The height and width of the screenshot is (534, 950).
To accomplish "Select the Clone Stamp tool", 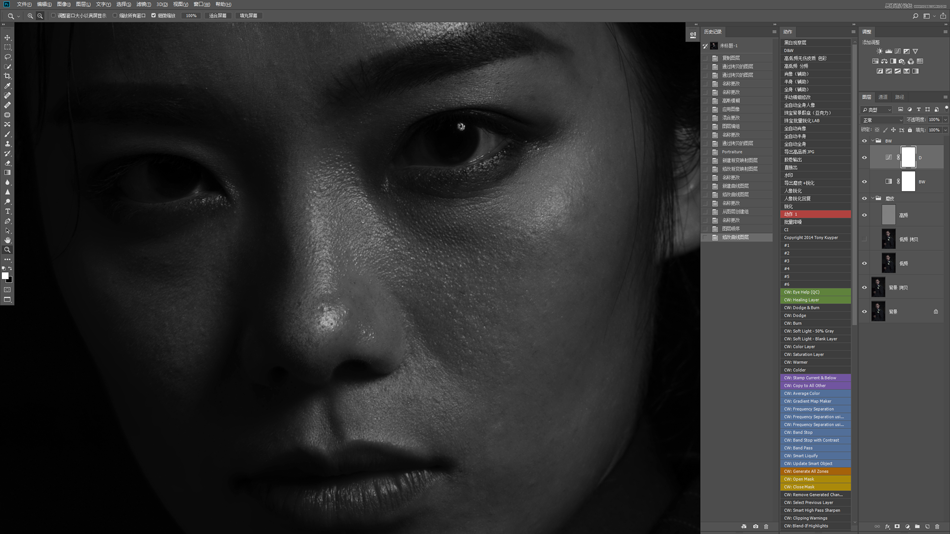I will pos(7,144).
